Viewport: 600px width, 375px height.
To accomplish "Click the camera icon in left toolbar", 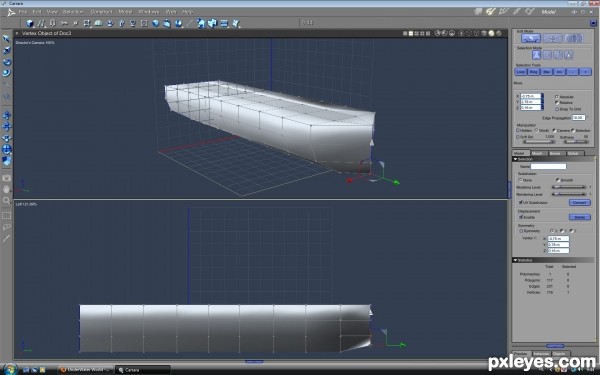I will 7,178.
